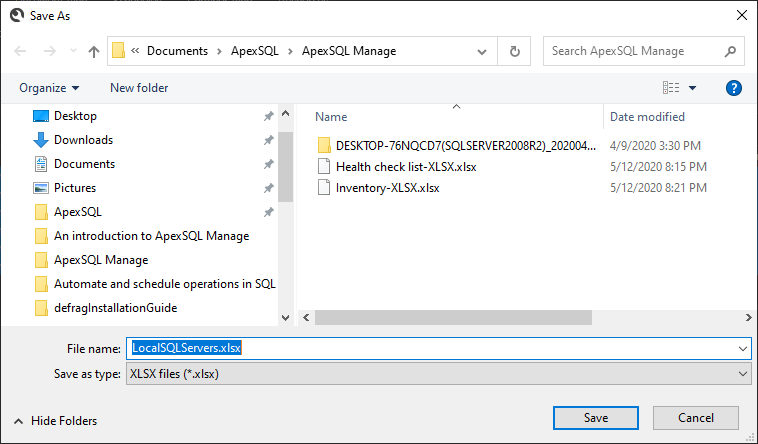Click the Up to parent folder arrow

(94, 51)
